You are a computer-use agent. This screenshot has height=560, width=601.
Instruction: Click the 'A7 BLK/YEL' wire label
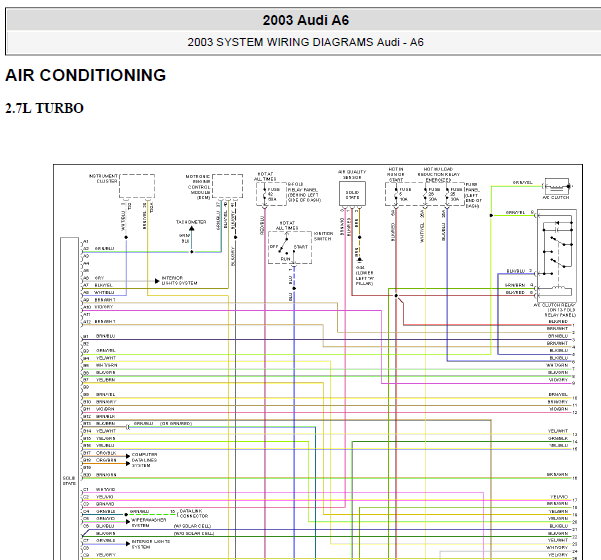98,285
